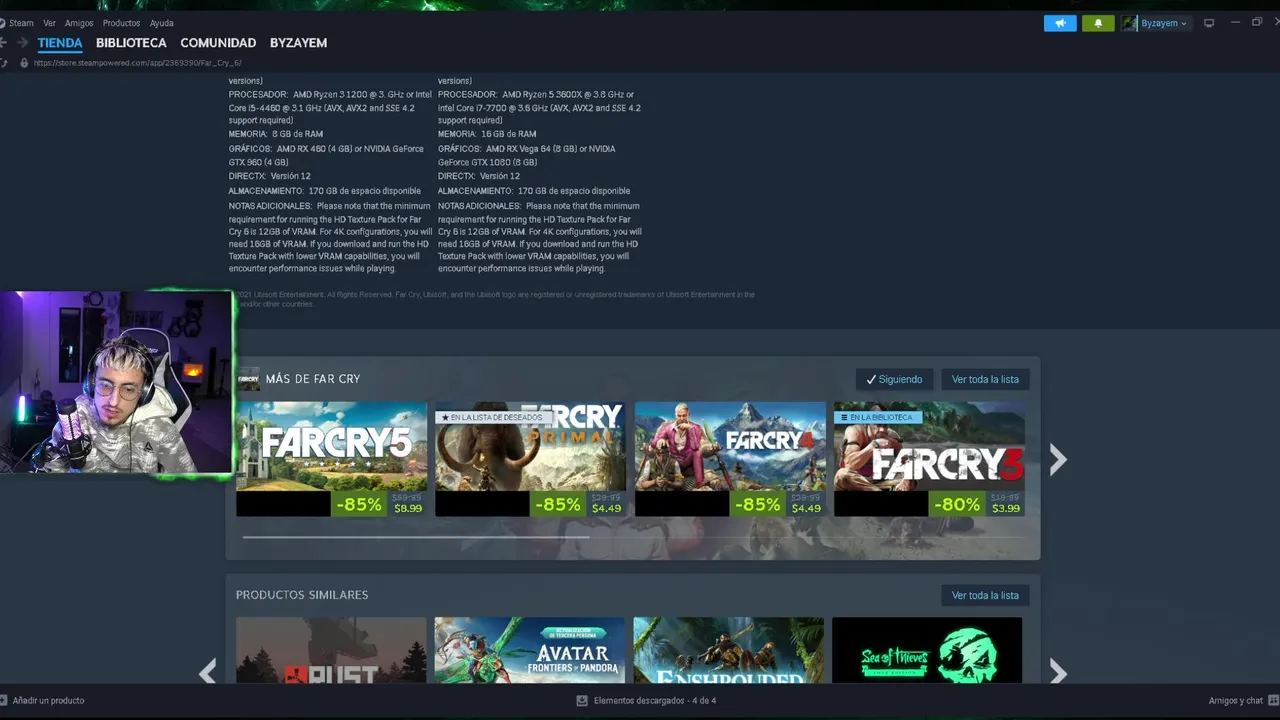
Task: Switch to the BIBLIOTECA tab
Action: (131, 43)
